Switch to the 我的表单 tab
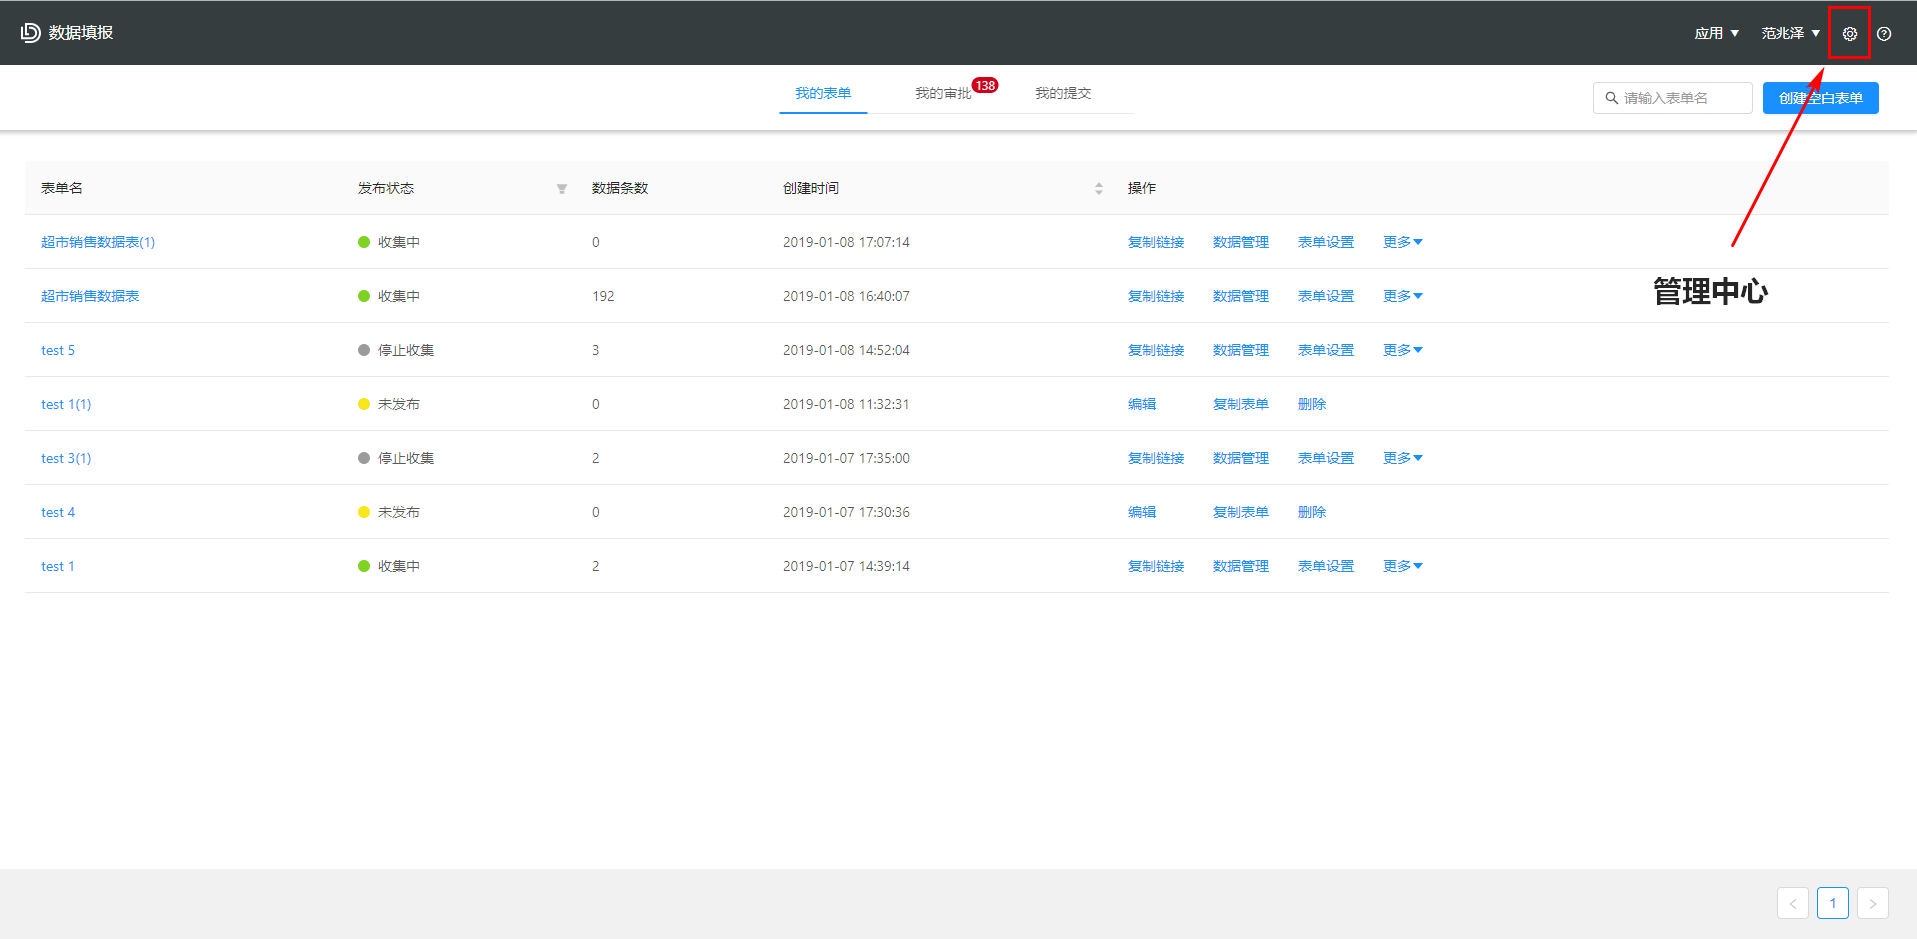The height and width of the screenshot is (939, 1917). coord(823,93)
